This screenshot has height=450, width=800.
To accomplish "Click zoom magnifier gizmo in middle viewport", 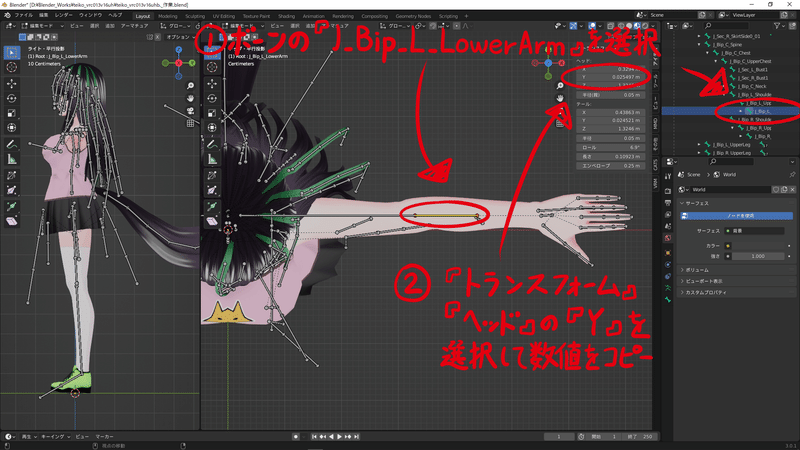I will coord(560,86).
